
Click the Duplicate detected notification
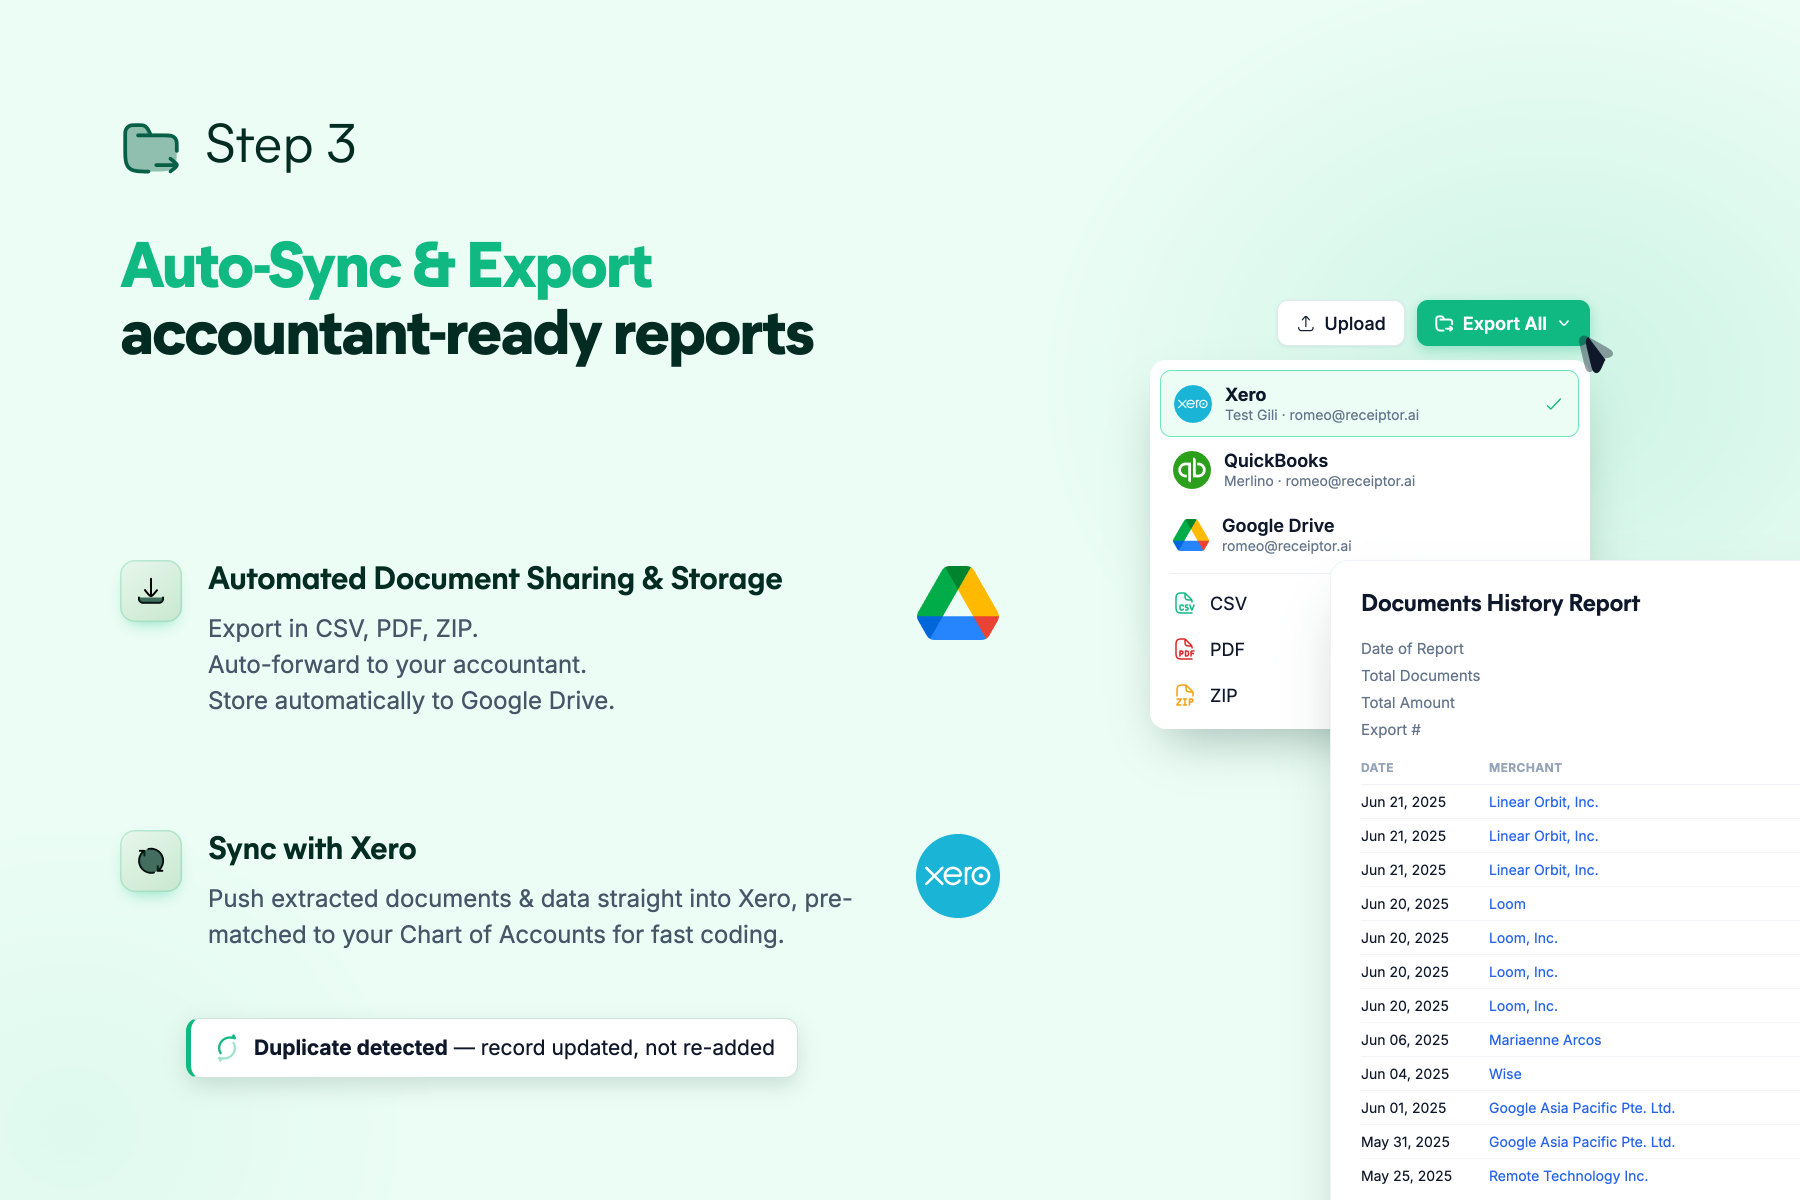coord(492,1048)
